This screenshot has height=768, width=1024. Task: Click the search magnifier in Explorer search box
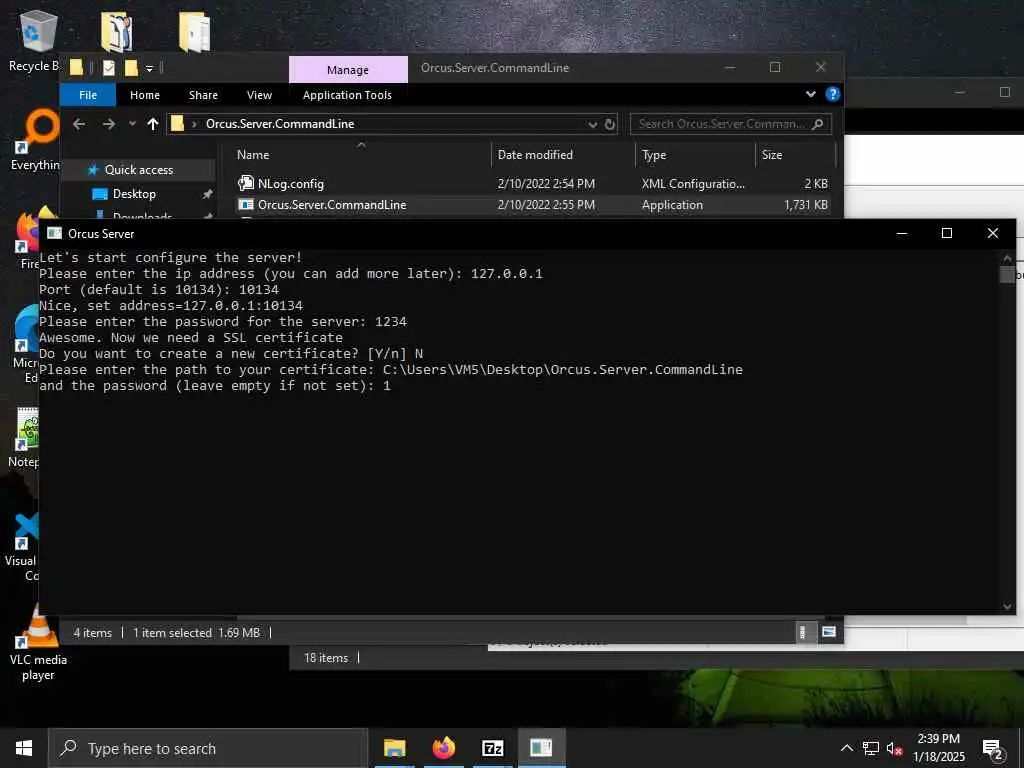(817, 124)
